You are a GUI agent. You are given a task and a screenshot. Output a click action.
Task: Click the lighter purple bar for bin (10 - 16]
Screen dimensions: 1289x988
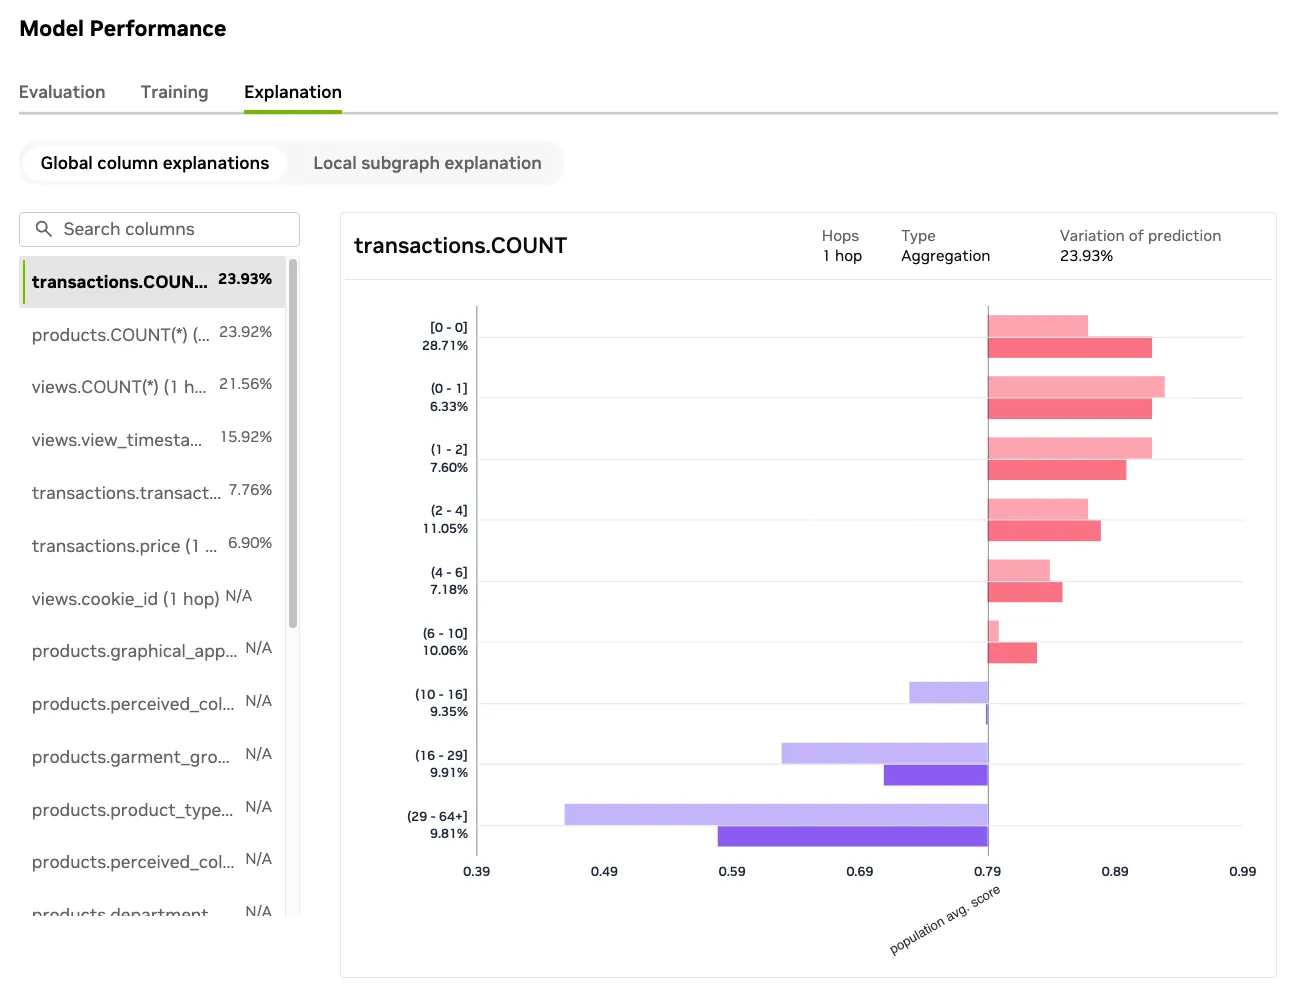click(949, 692)
